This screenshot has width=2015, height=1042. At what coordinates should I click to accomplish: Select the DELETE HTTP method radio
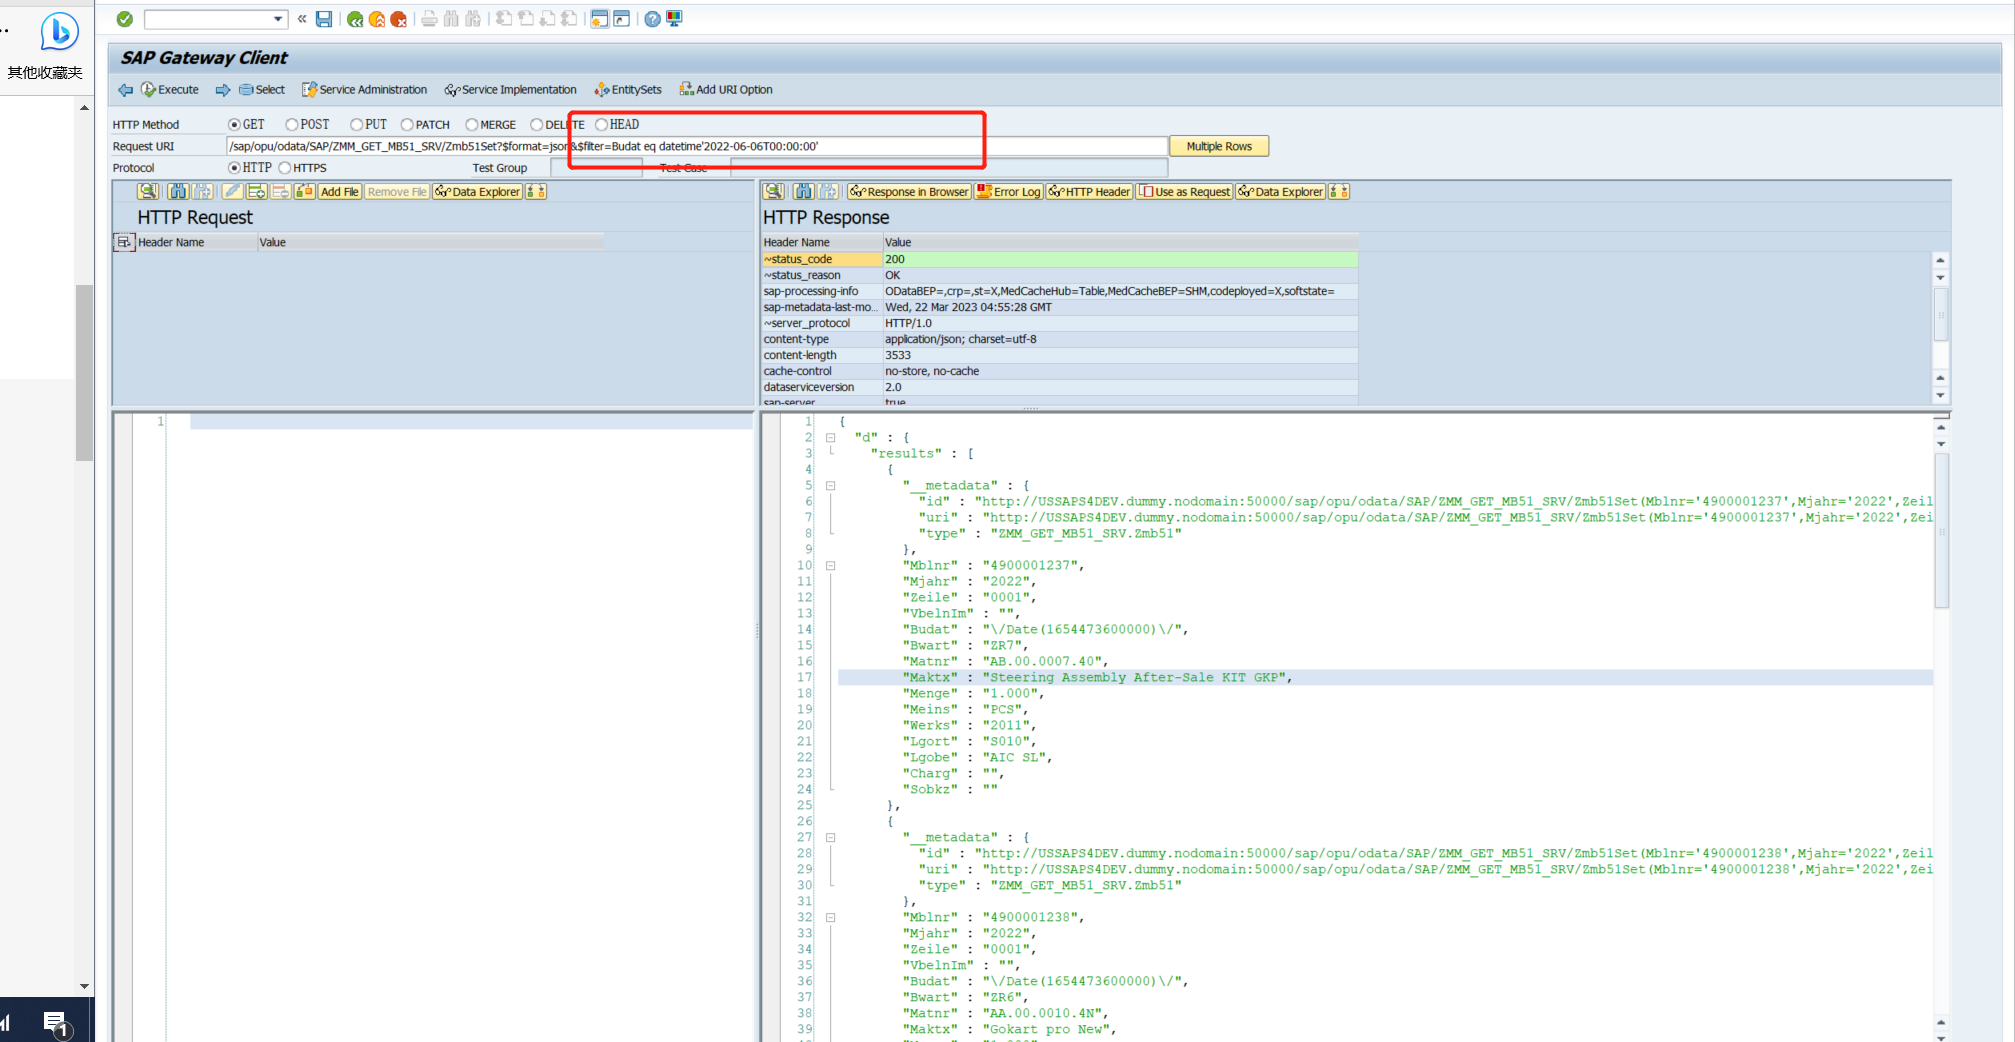click(x=537, y=125)
